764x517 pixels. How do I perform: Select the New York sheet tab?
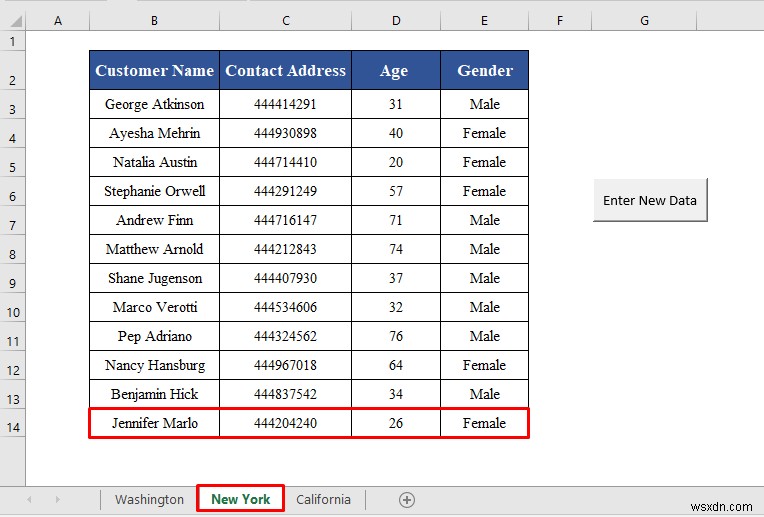[241, 498]
